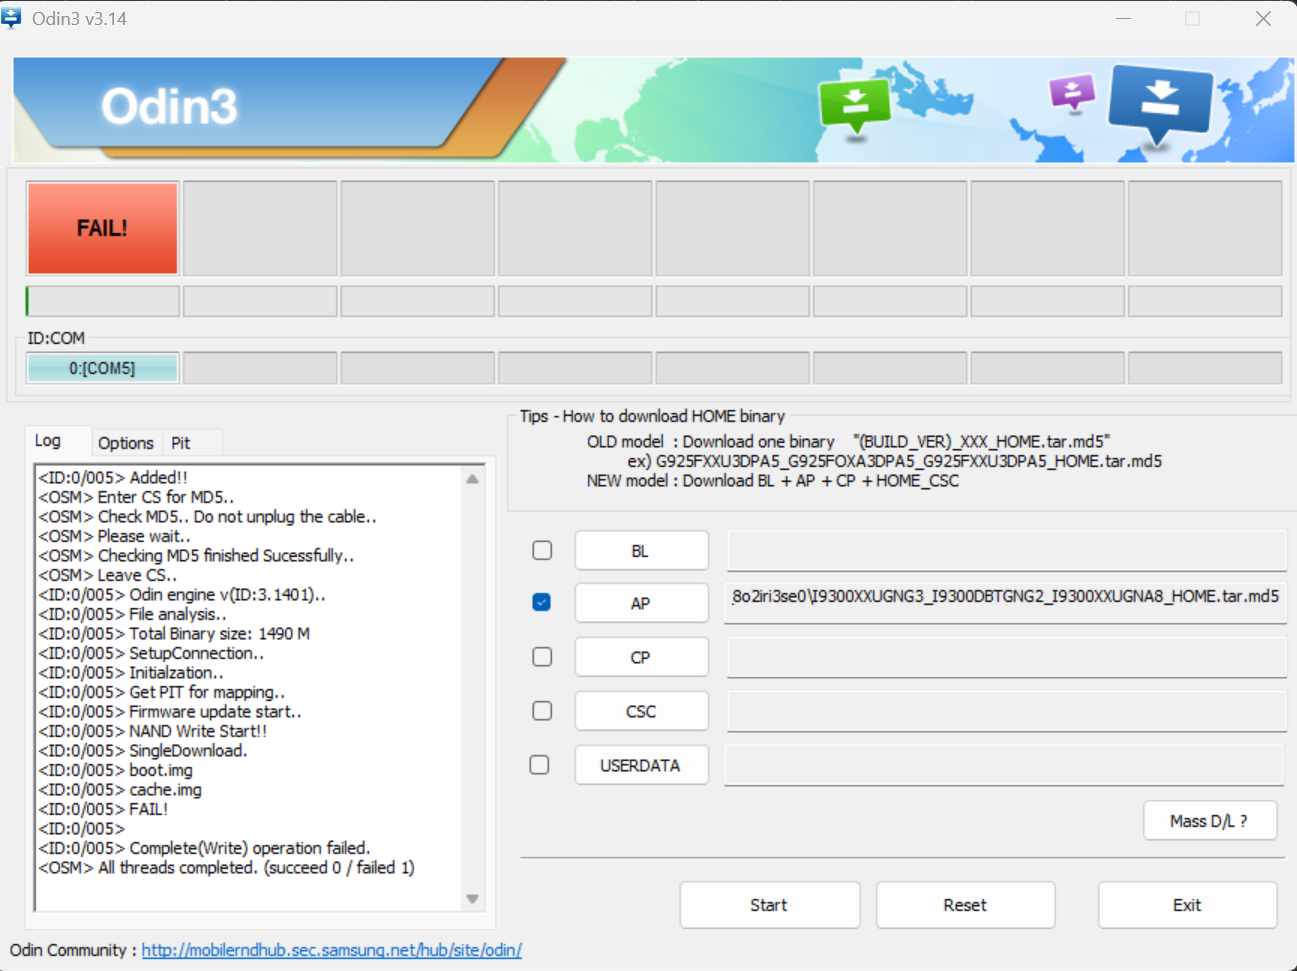The height and width of the screenshot is (971, 1297).
Task: Click log line 'boot.img'
Action: pos(116,770)
